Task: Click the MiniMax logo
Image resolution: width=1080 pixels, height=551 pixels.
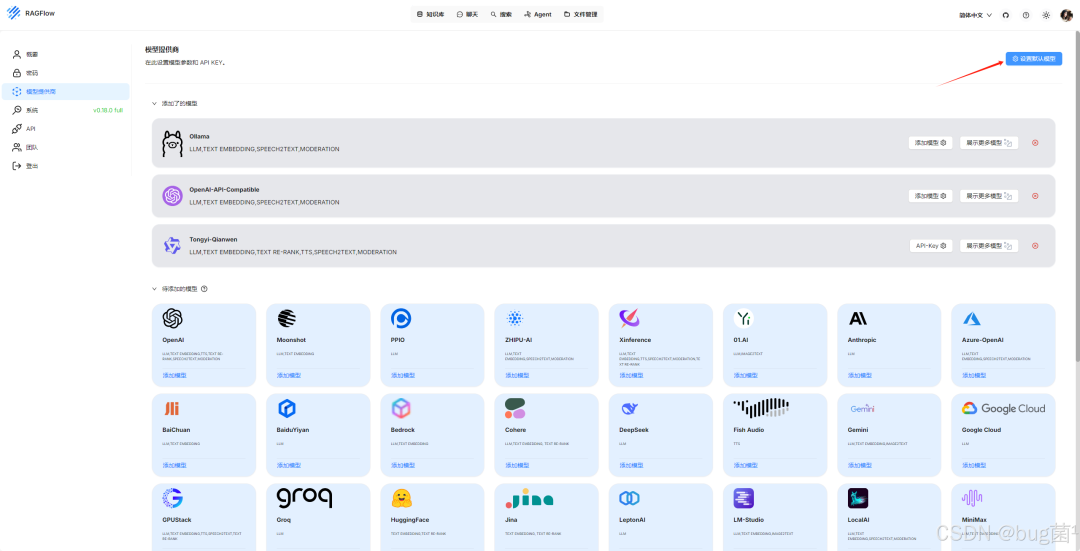Action: pos(972,498)
